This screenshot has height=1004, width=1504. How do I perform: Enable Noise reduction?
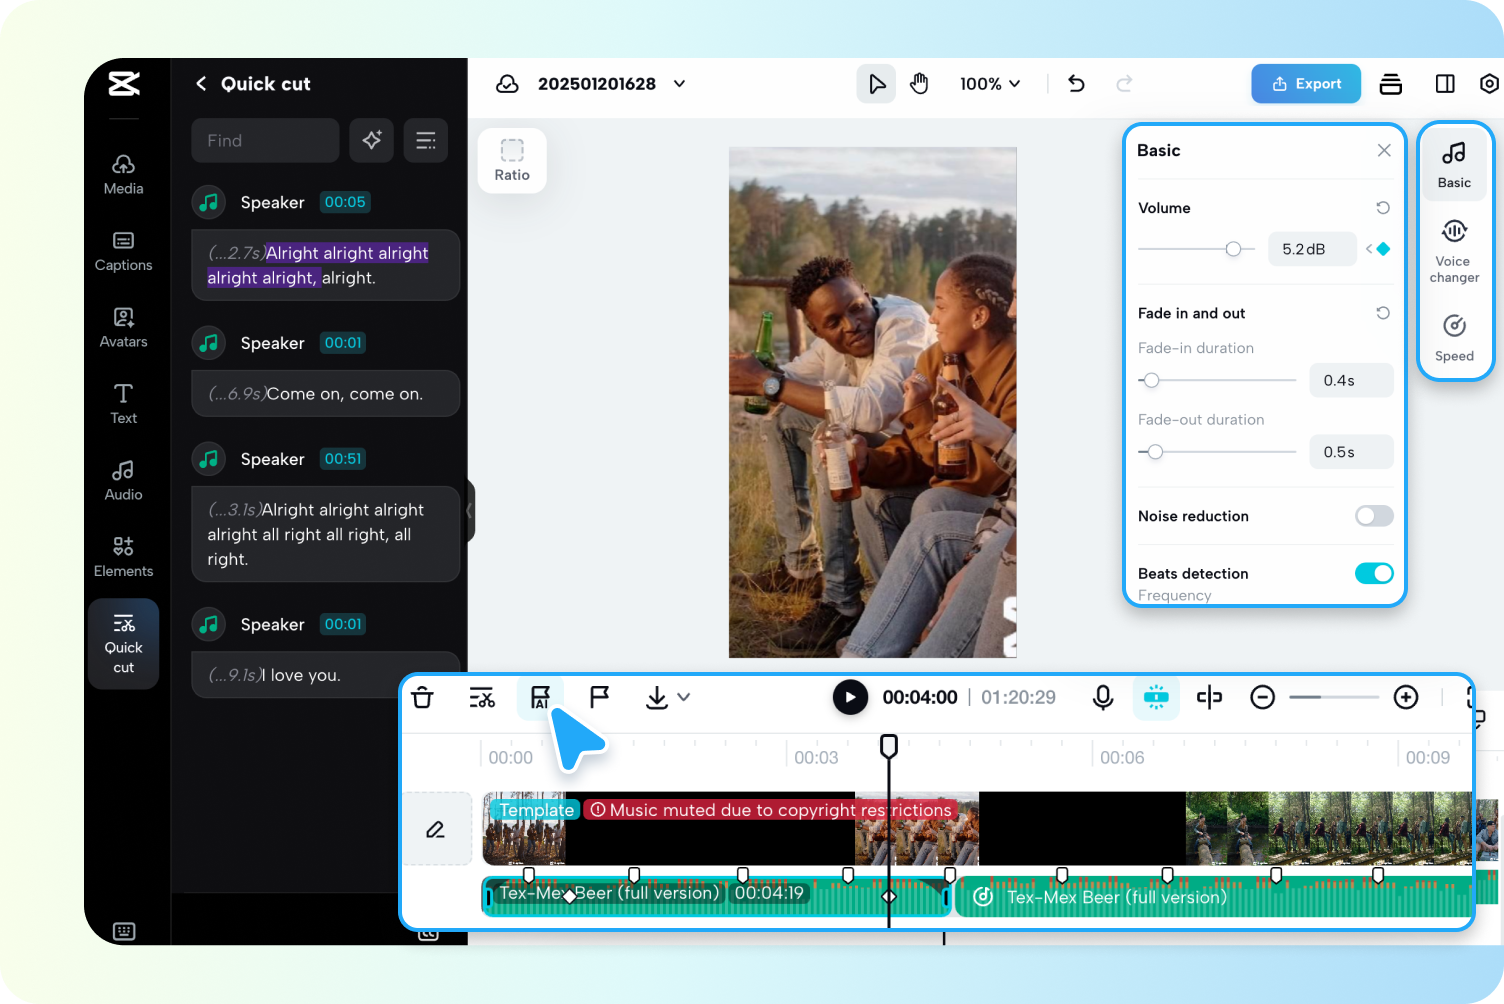1373,516
